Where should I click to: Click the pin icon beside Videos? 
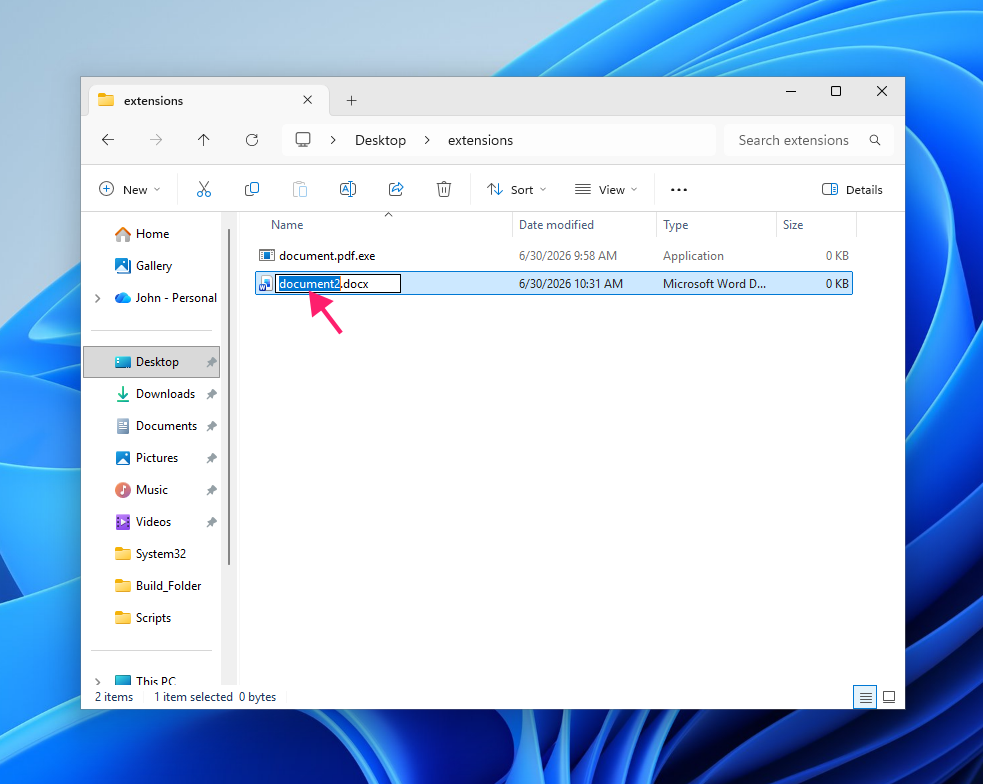pyautogui.click(x=212, y=522)
